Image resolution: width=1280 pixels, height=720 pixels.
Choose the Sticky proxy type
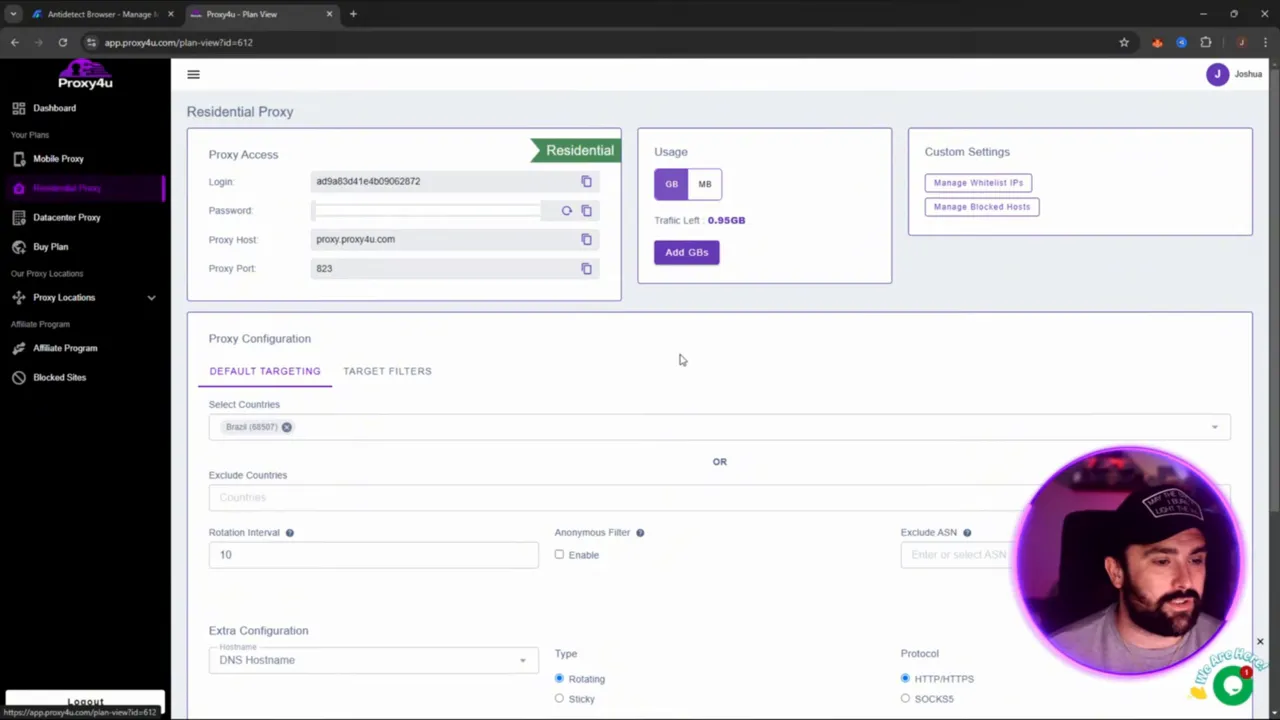point(559,698)
